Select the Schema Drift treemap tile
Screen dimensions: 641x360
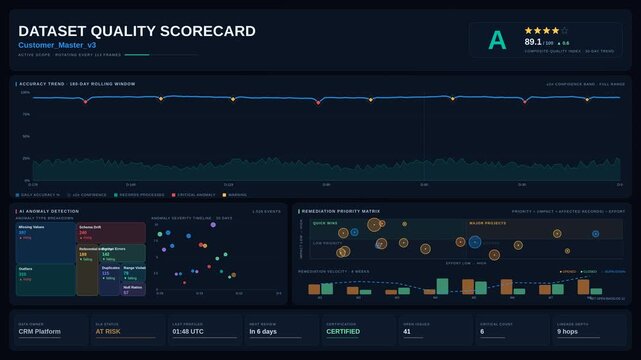pyautogui.click(x=111, y=233)
